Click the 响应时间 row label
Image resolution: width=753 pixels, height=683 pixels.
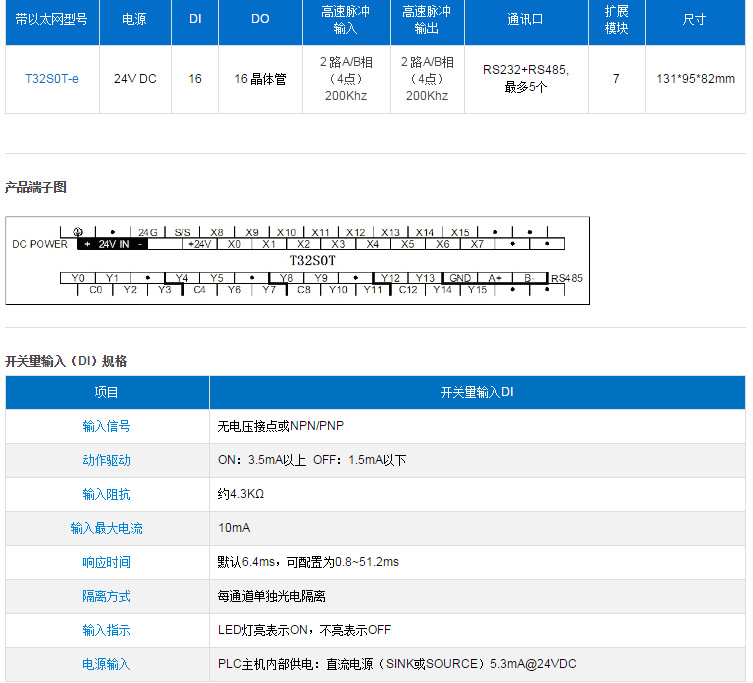(106, 562)
